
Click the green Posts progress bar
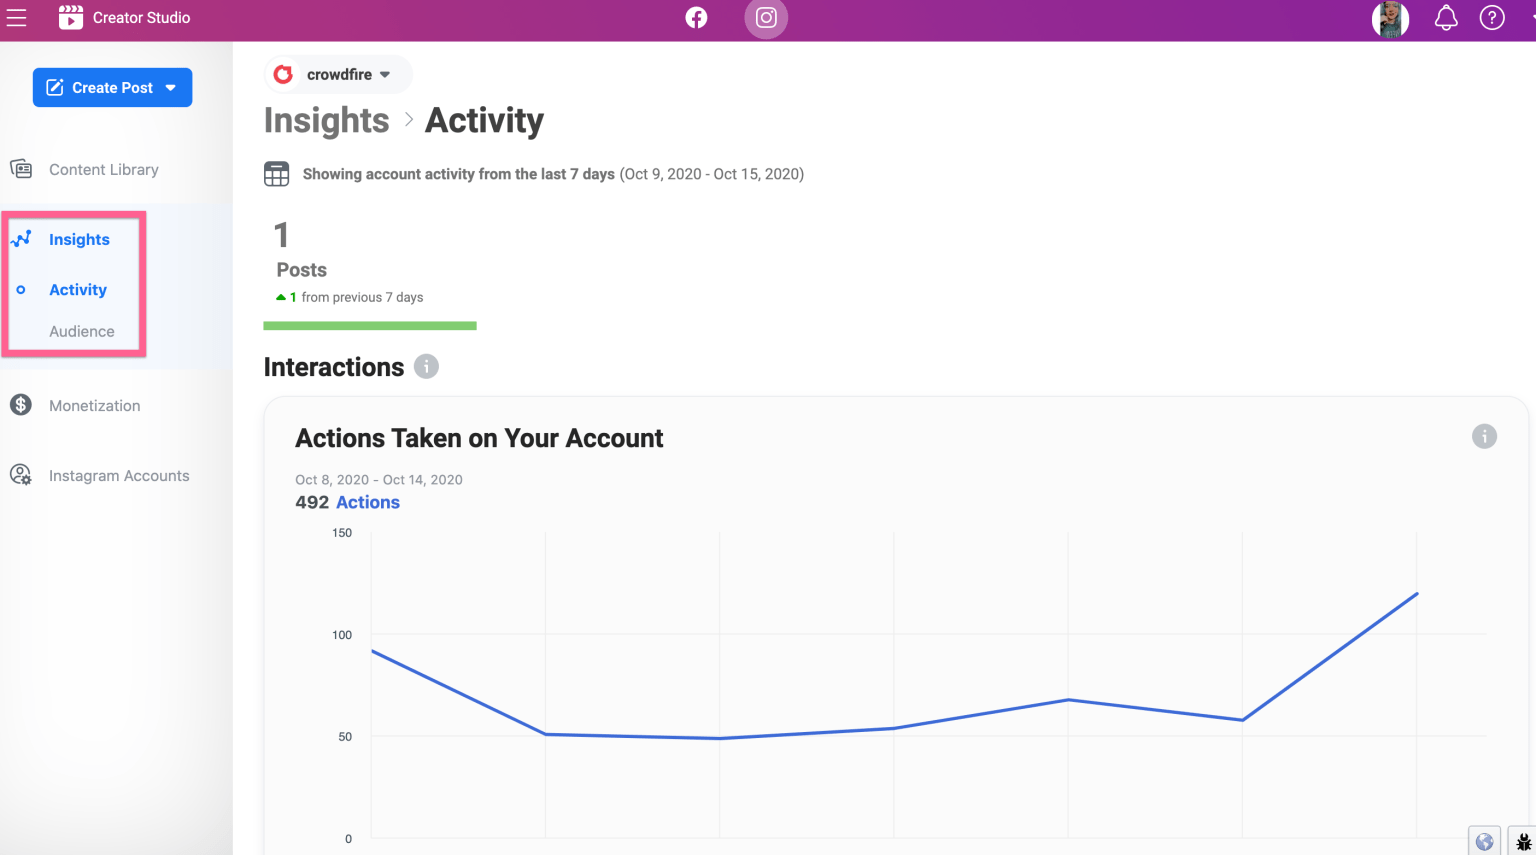(x=369, y=325)
